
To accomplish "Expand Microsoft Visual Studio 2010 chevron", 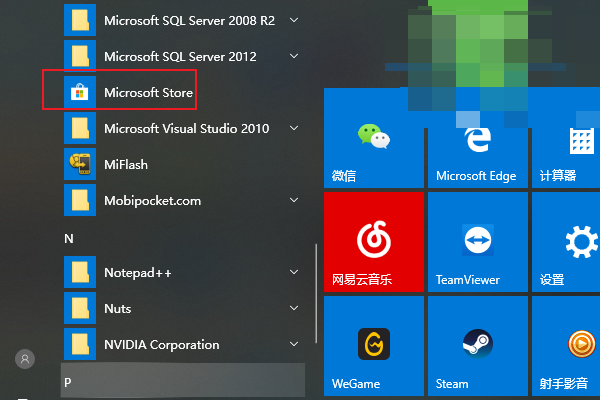I will click(294, 128).
